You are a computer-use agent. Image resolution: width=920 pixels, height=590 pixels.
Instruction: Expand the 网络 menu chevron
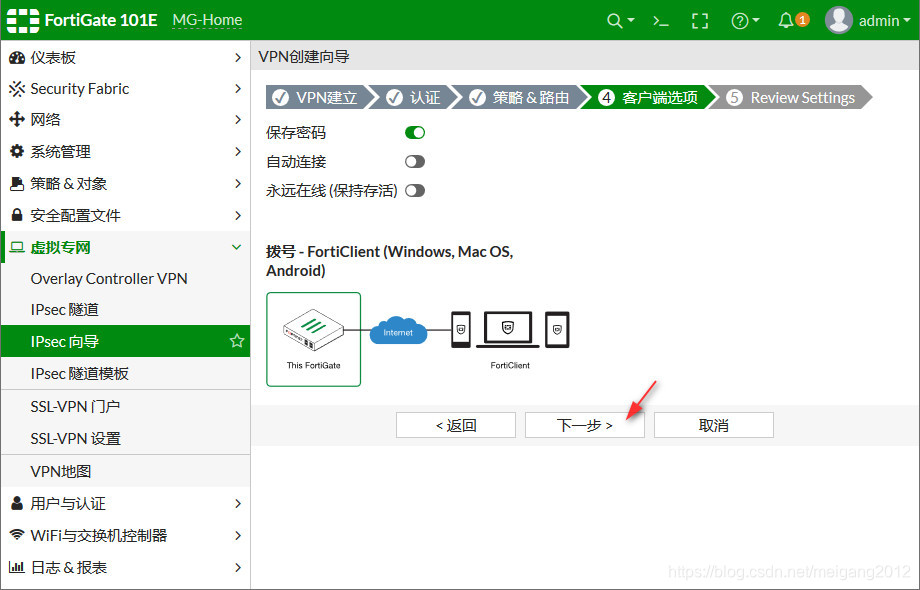click(238, 120)
